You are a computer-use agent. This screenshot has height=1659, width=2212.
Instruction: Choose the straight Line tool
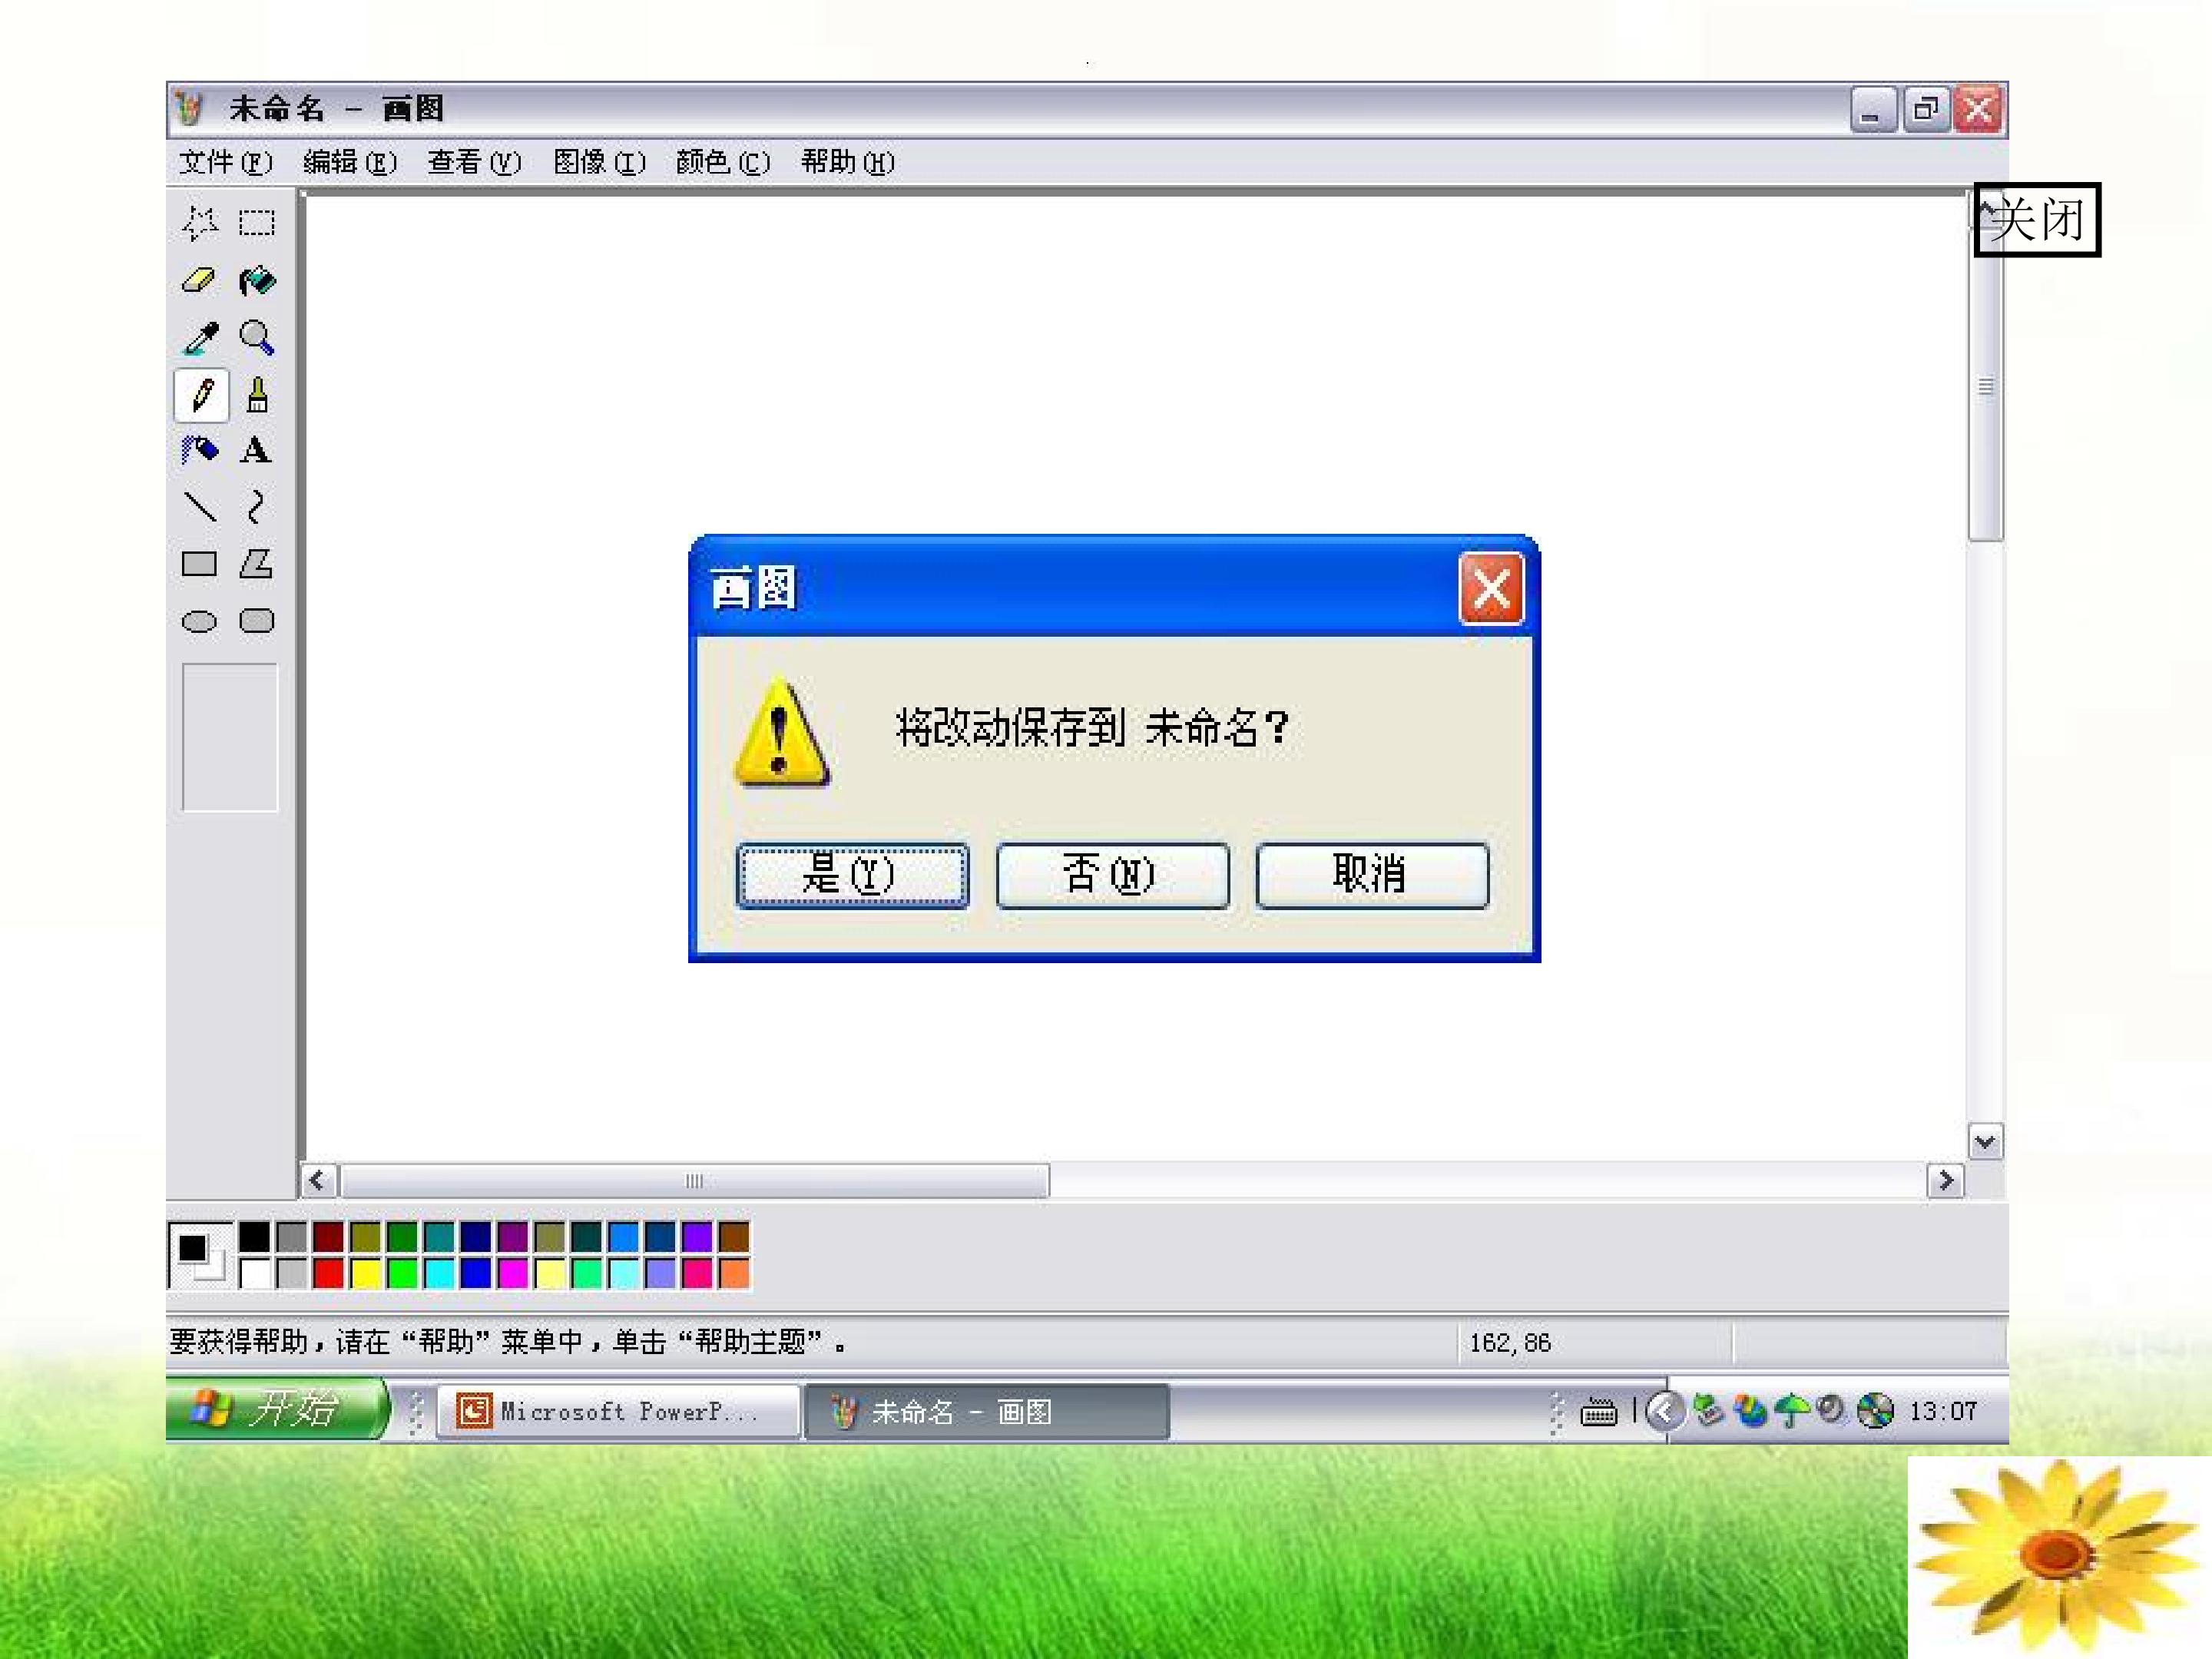click(200, 508)
